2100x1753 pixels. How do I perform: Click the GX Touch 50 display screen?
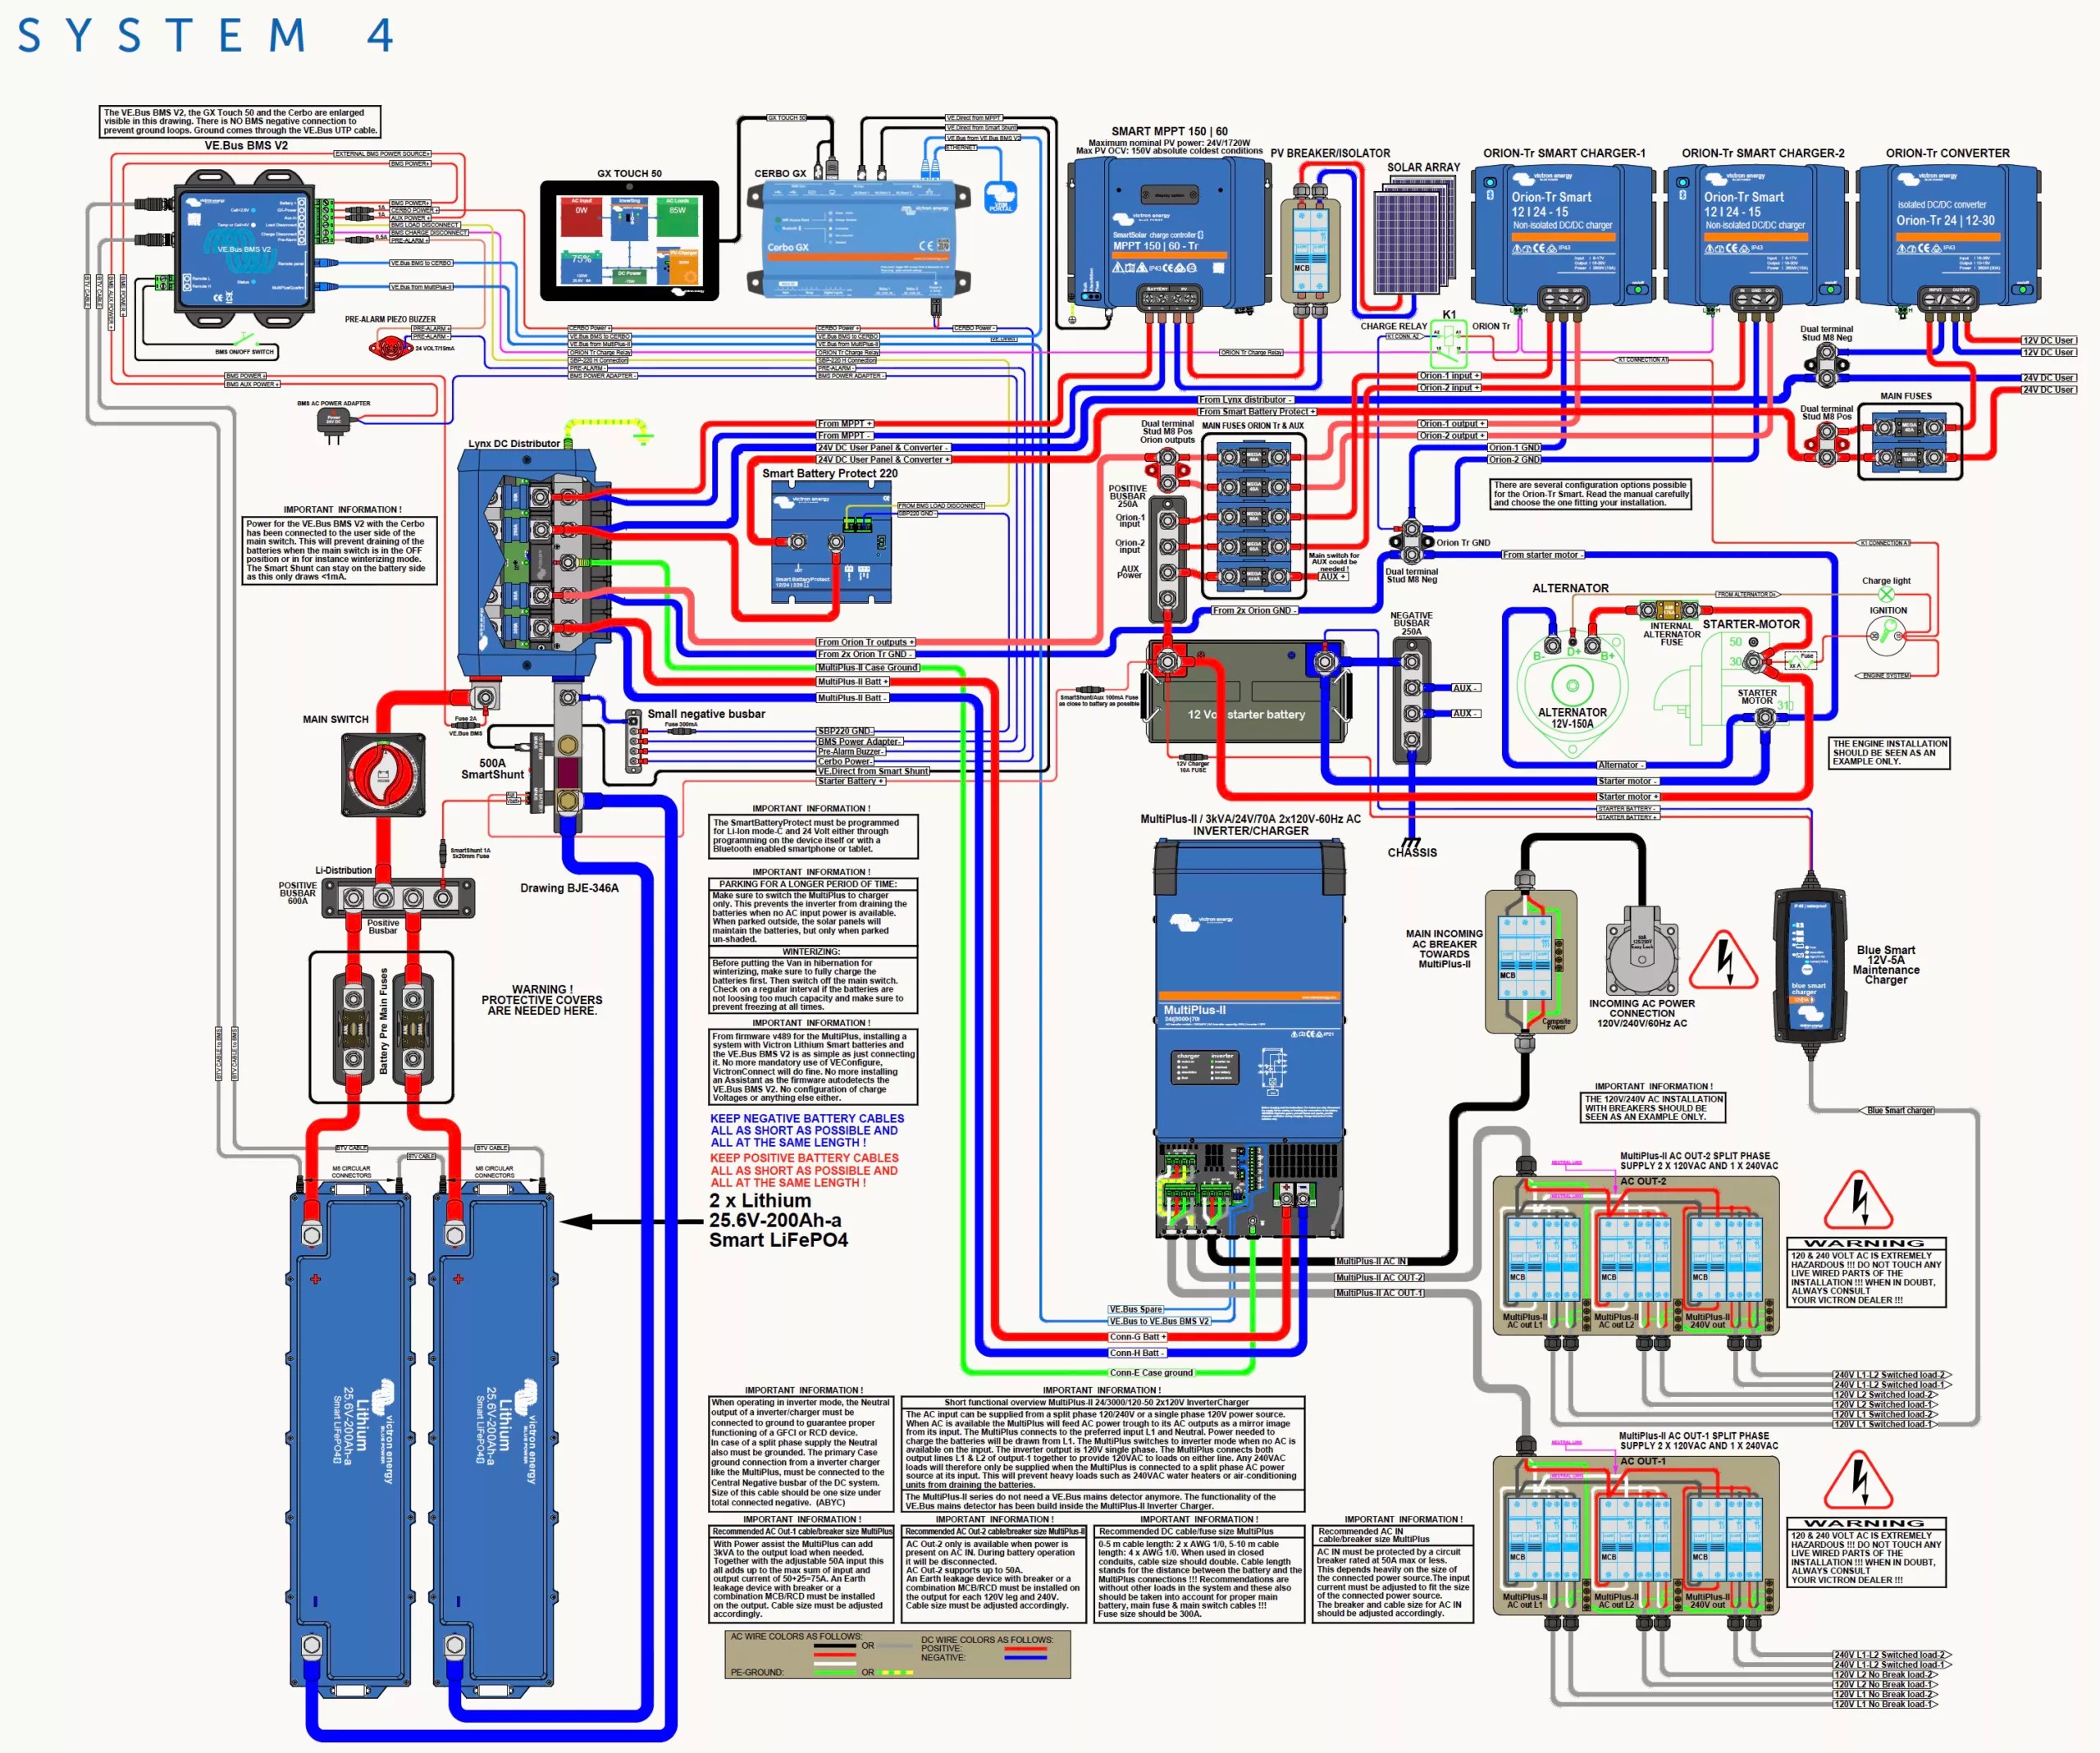pyautogui.click(x=629, y=240)
